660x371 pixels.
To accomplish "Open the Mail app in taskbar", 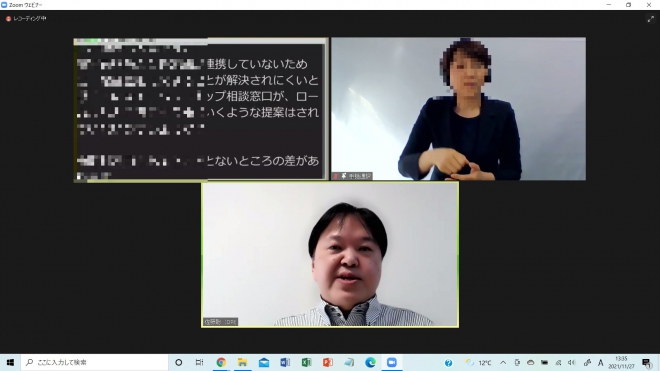I will 264,362.
